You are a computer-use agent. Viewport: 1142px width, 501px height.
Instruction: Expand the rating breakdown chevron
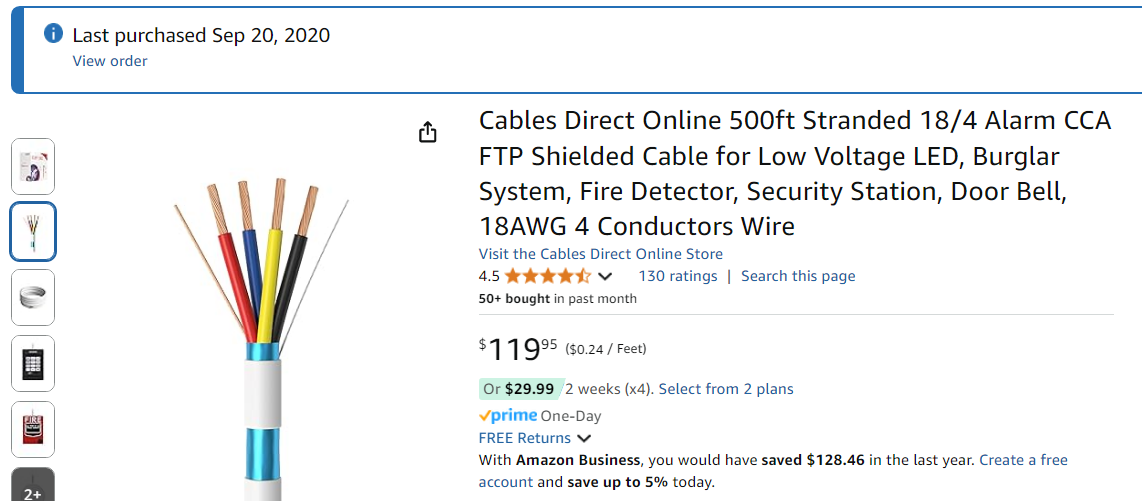coord(605,277)
